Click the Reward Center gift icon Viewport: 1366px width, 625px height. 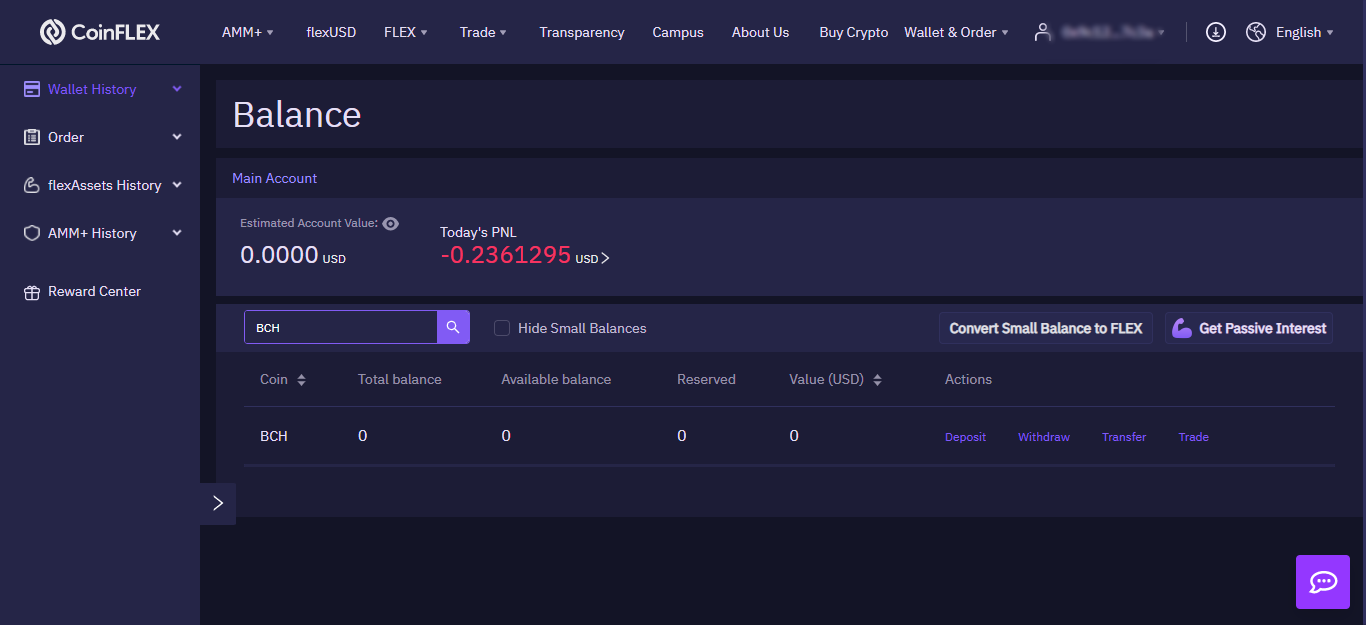click(x=32, y=292)
